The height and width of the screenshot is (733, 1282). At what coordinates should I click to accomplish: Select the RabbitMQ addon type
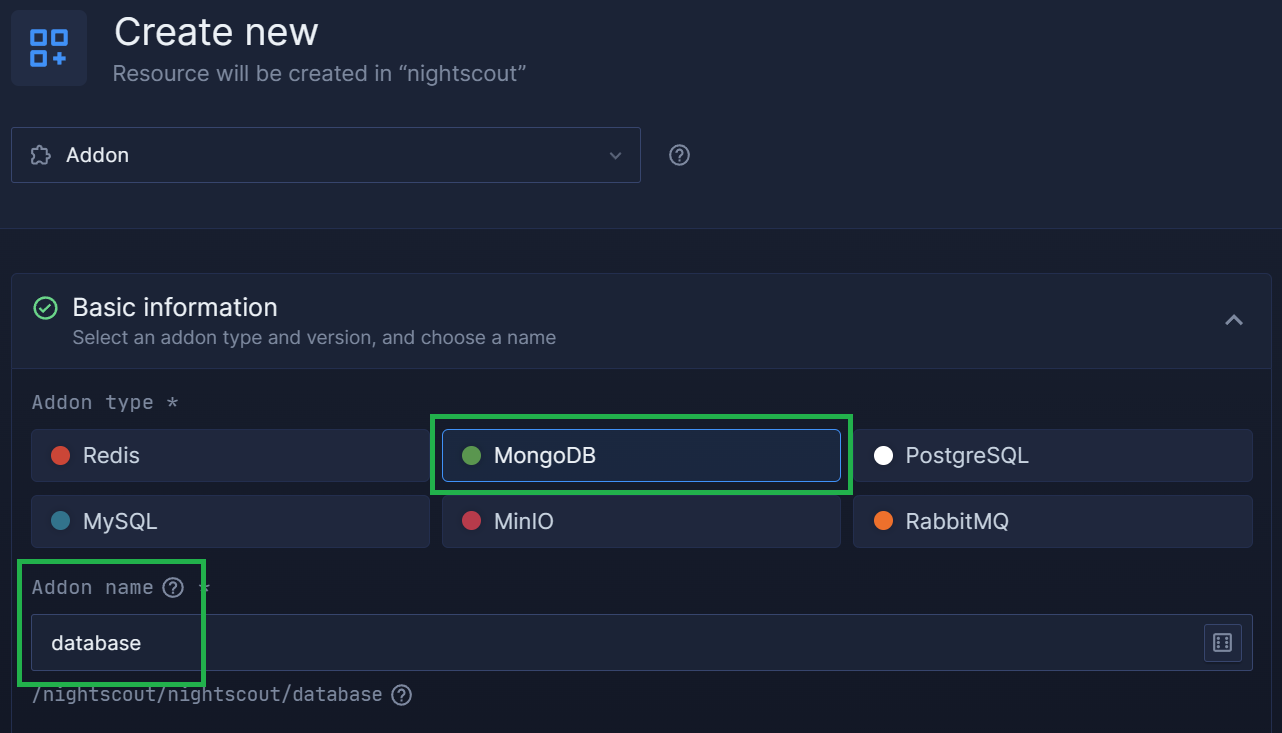click(1052, 521)
